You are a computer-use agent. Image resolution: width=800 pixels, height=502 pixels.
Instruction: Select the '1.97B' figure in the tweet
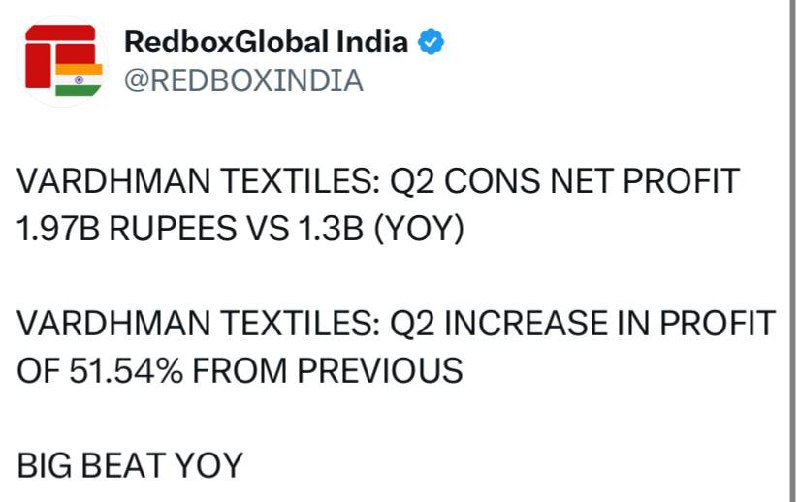(x=58, y=228)
